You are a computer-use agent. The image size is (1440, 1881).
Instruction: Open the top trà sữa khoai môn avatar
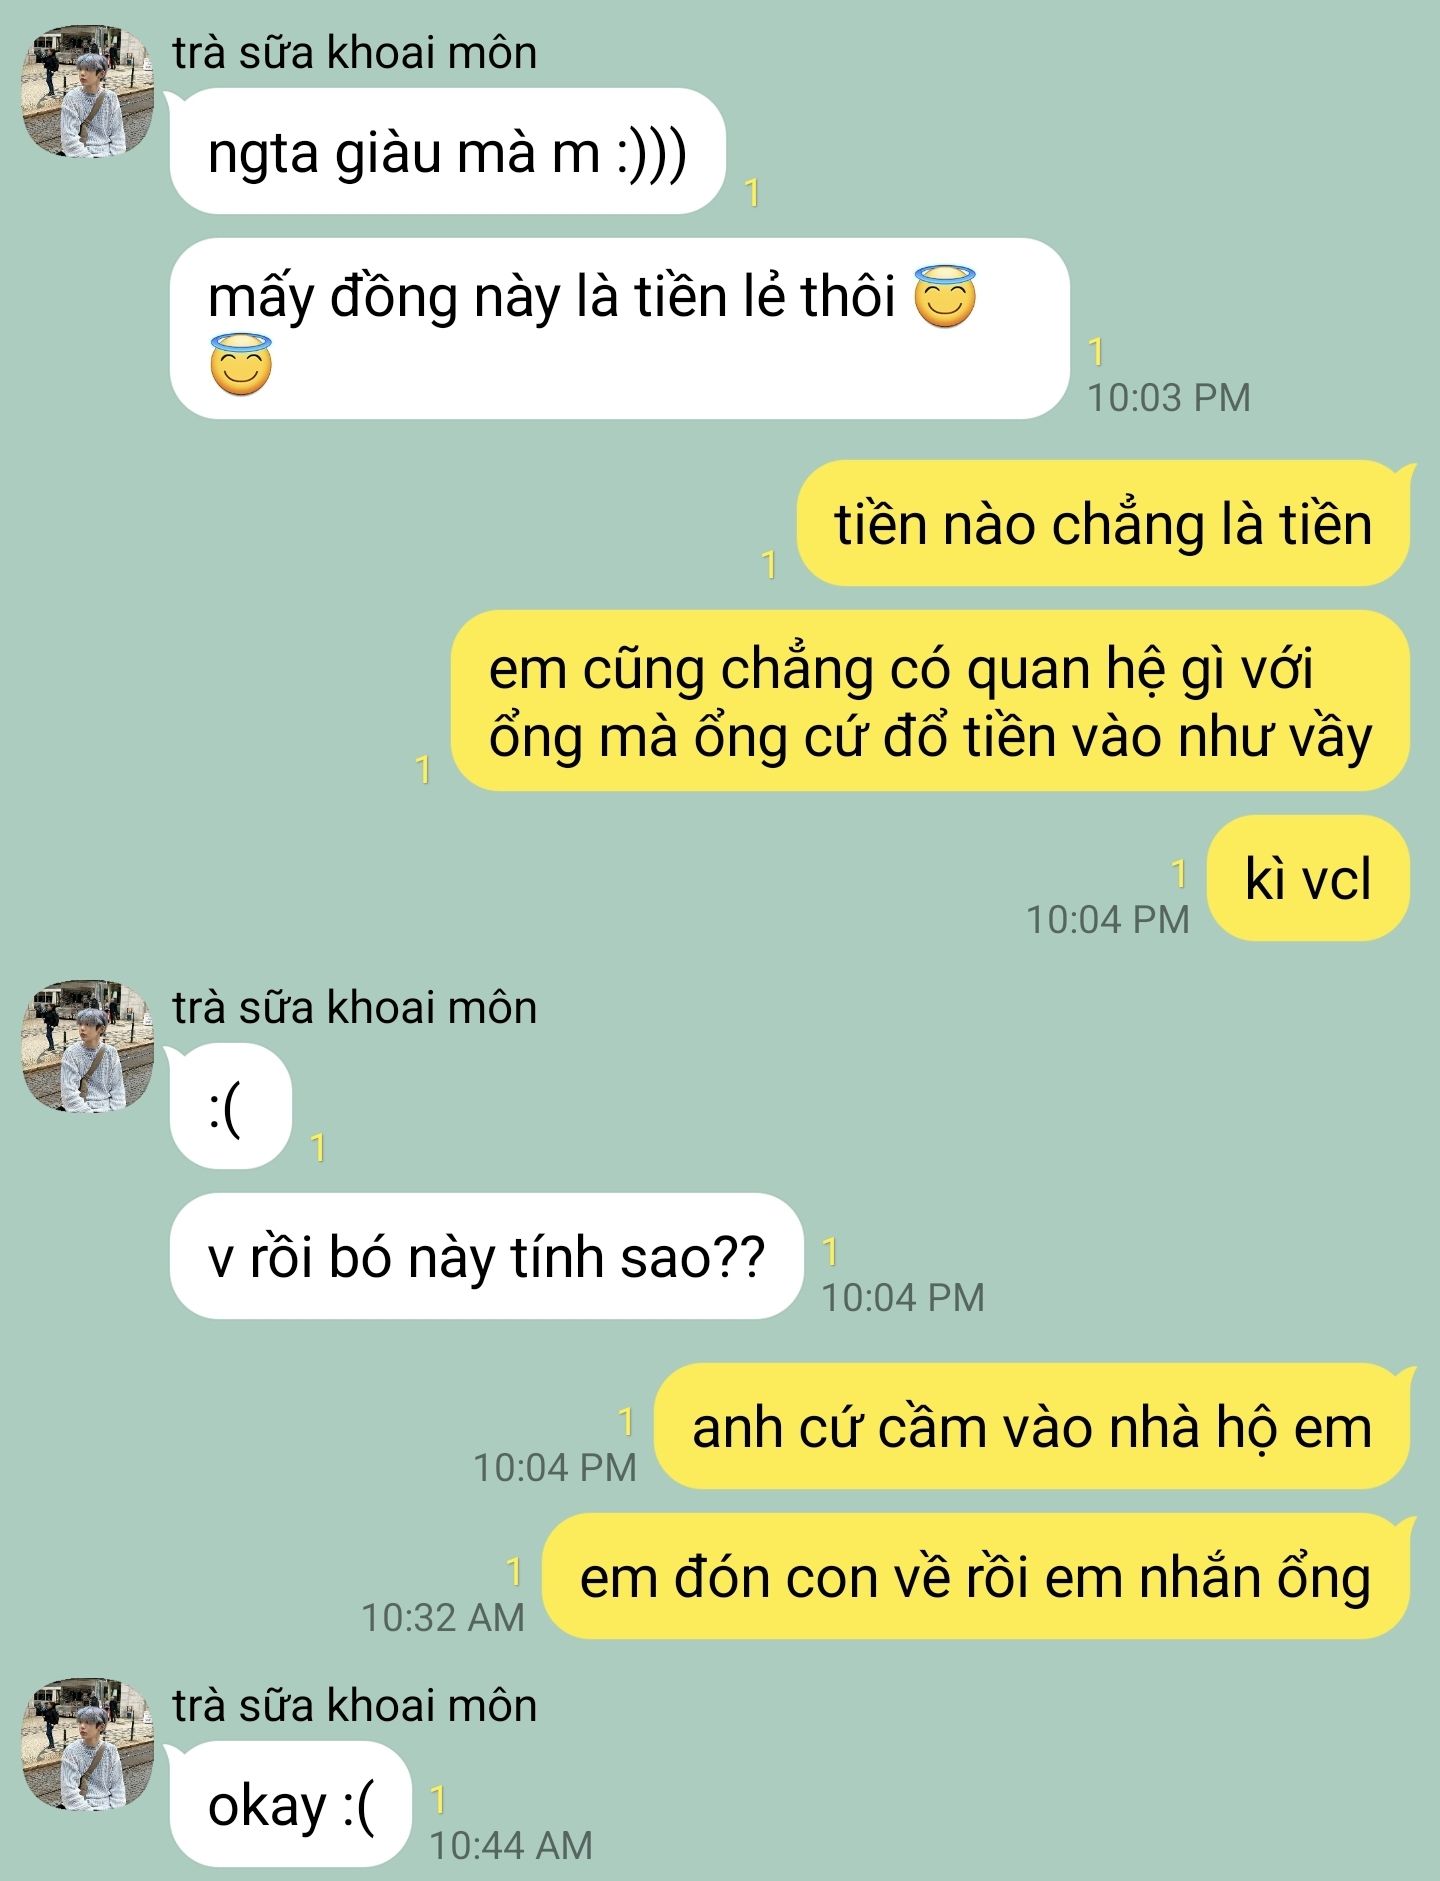tap(89, 92)
